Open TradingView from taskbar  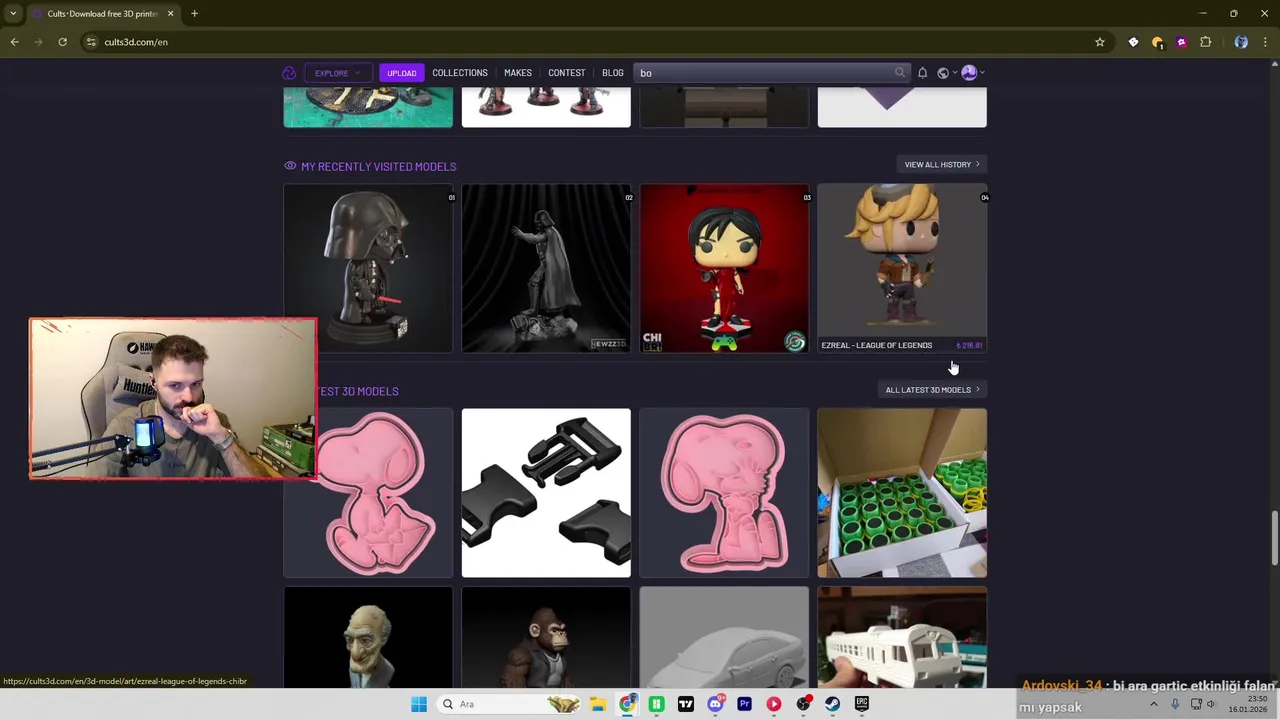click(x=685, y=704)
